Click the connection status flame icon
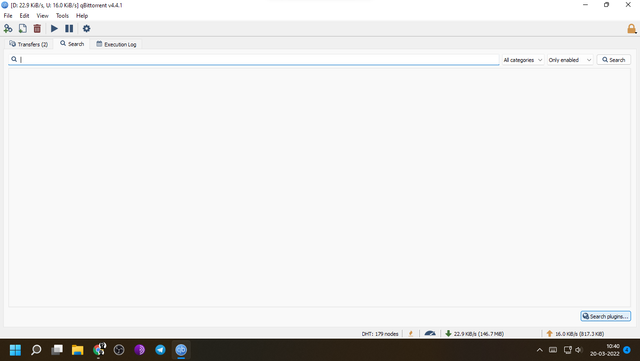The height and width of the screenshot is (361, 640). coord(411,334)
